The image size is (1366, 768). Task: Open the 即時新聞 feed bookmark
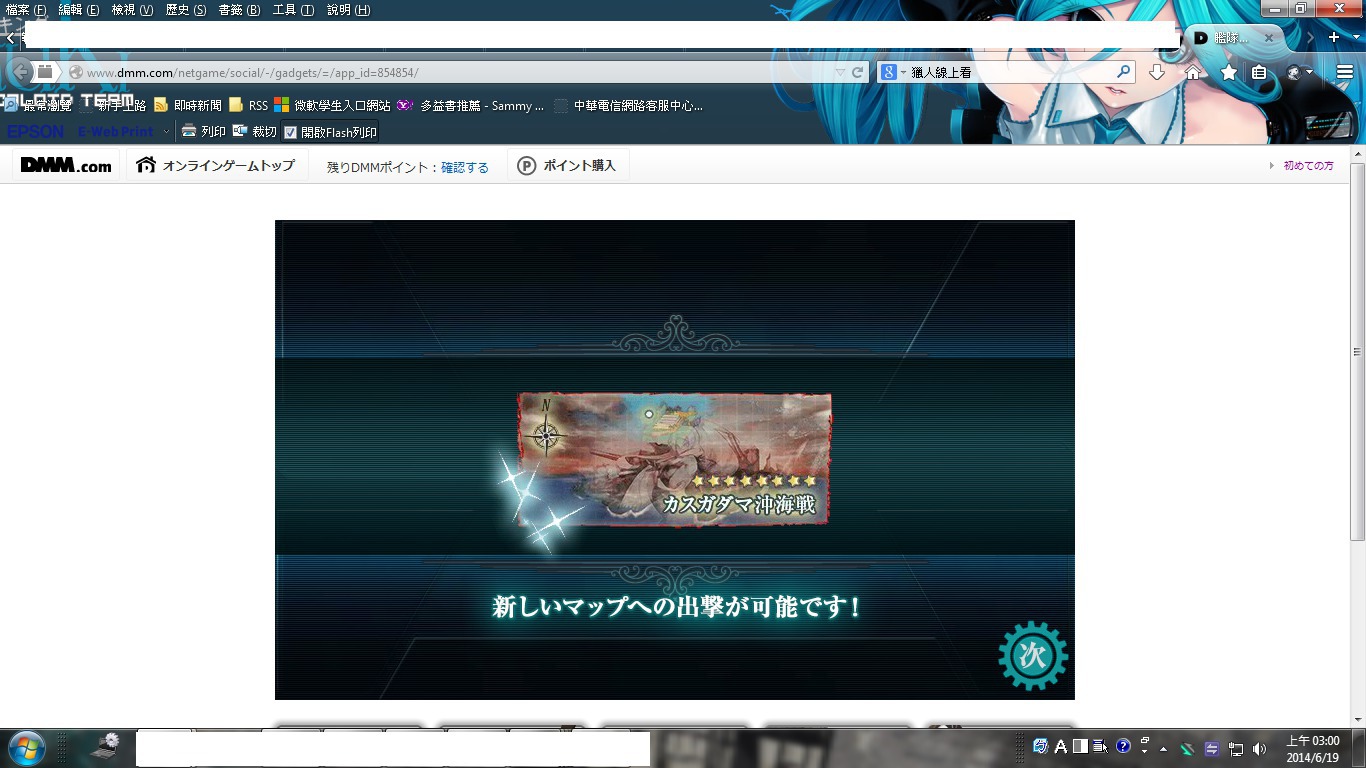click(x=188, y=105)
